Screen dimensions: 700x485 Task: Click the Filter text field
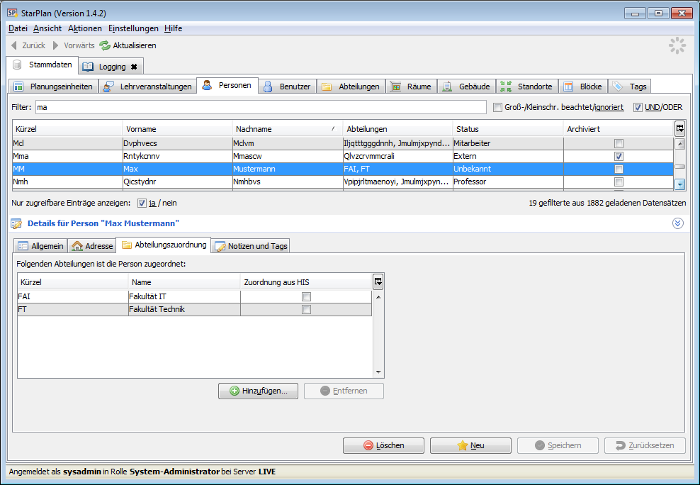(x=261, y=107)
